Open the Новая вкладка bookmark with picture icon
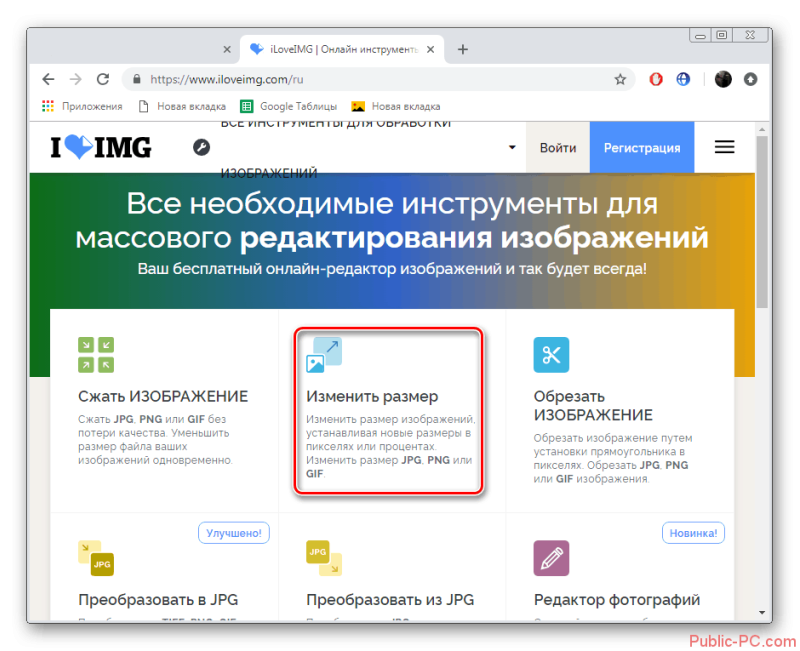Viewport: 800px width, 651px height. (396, 106)
